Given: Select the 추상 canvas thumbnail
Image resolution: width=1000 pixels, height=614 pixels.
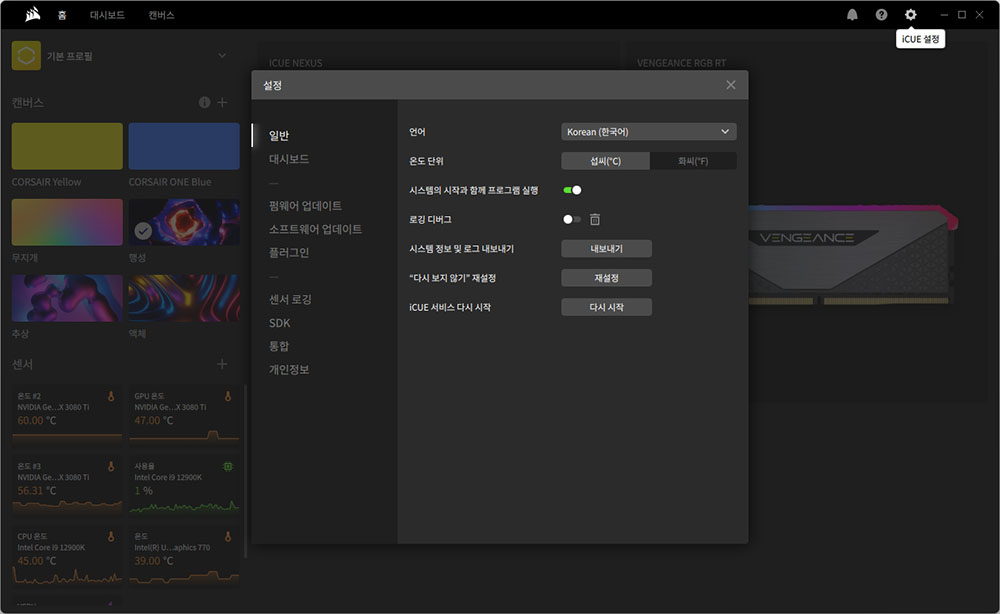Looking at the screenshot, I should pos(67,298).
